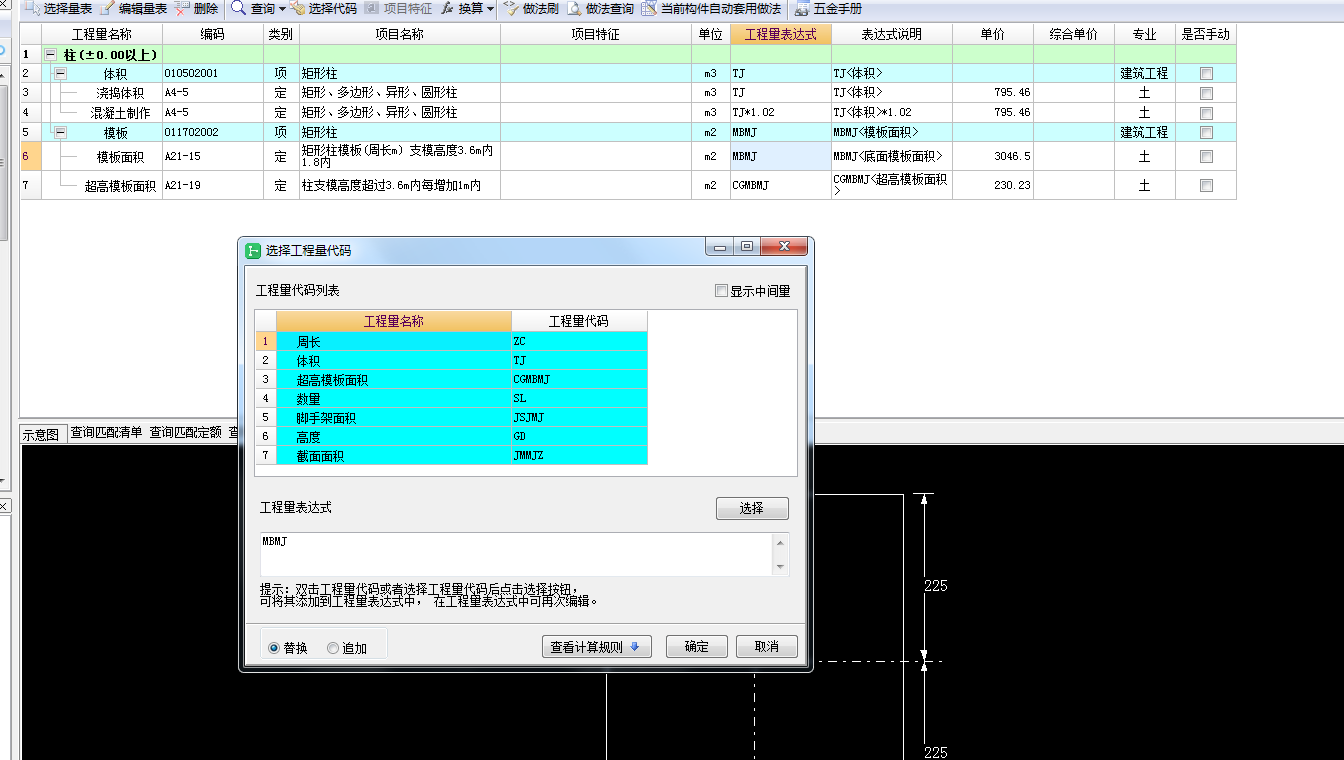Screen dimensions: 1344x760
Task: Click the 取消 cancel button
Action: 766,647
